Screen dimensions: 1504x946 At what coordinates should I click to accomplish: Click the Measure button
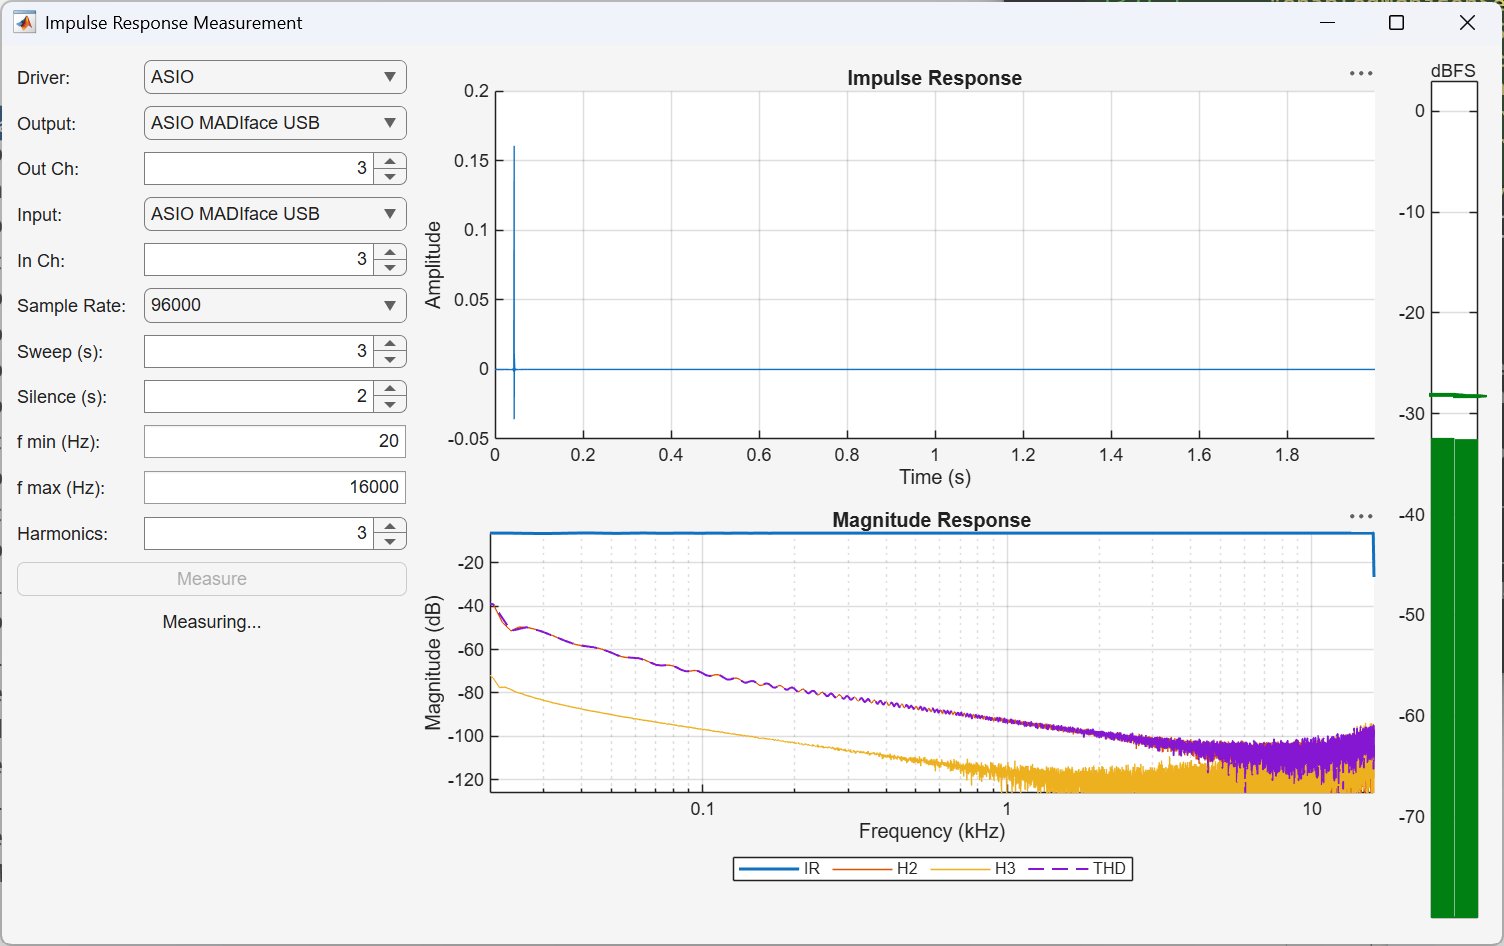click(x=212, y=579)
